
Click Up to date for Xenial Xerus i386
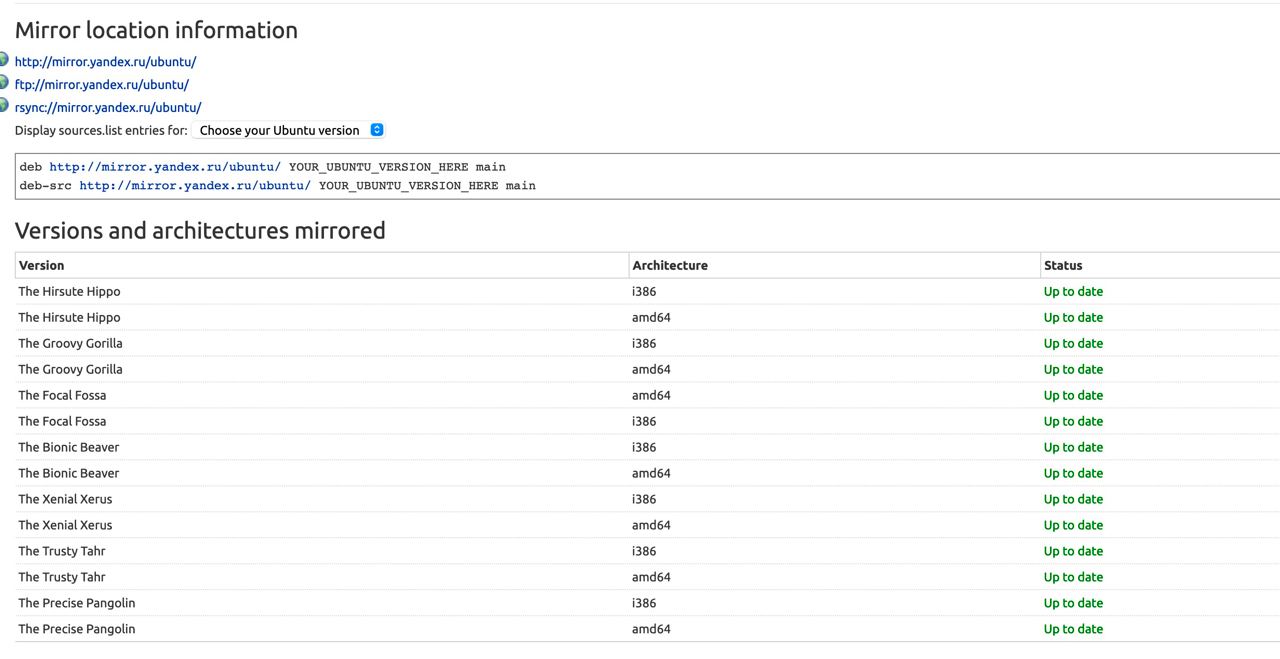(x=1073, y=499)
